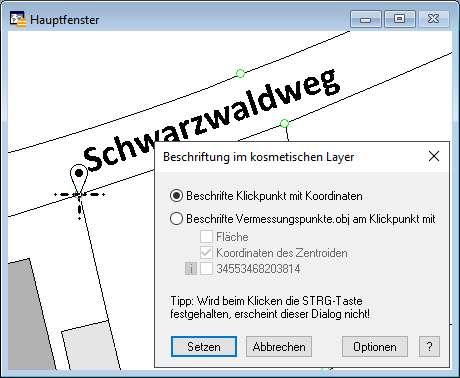Maximize the Hauptfenster window
This screenshot has width=460, height=378.
click(400, 19)
